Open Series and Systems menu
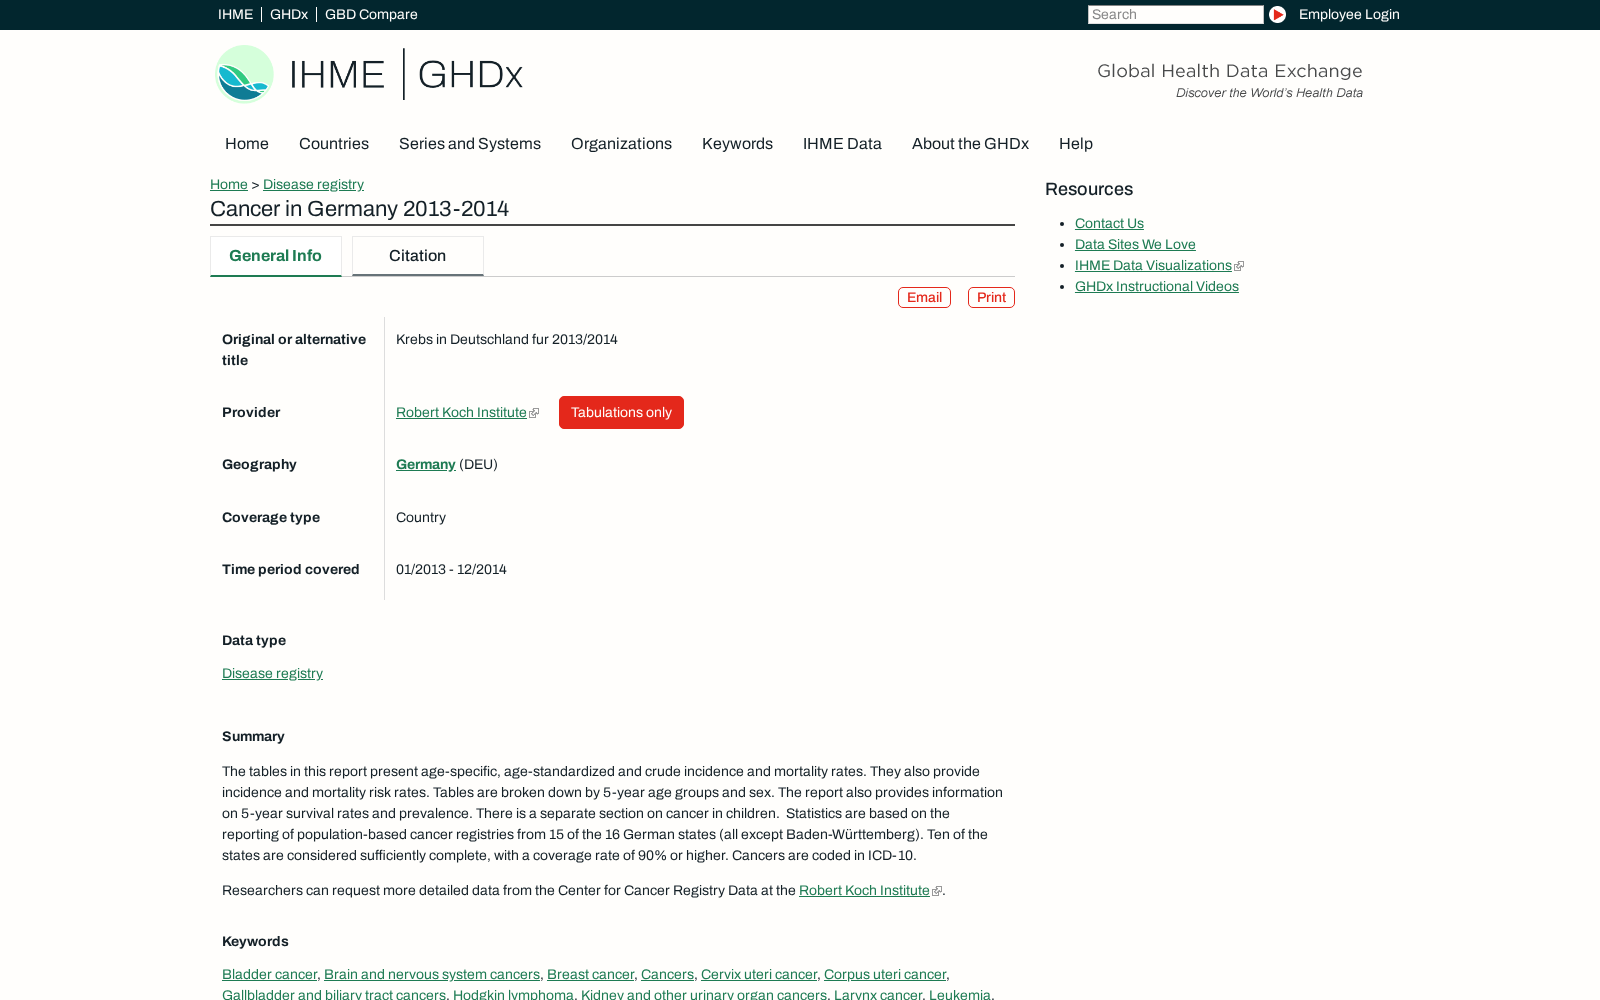 click(x=470, y=144)
